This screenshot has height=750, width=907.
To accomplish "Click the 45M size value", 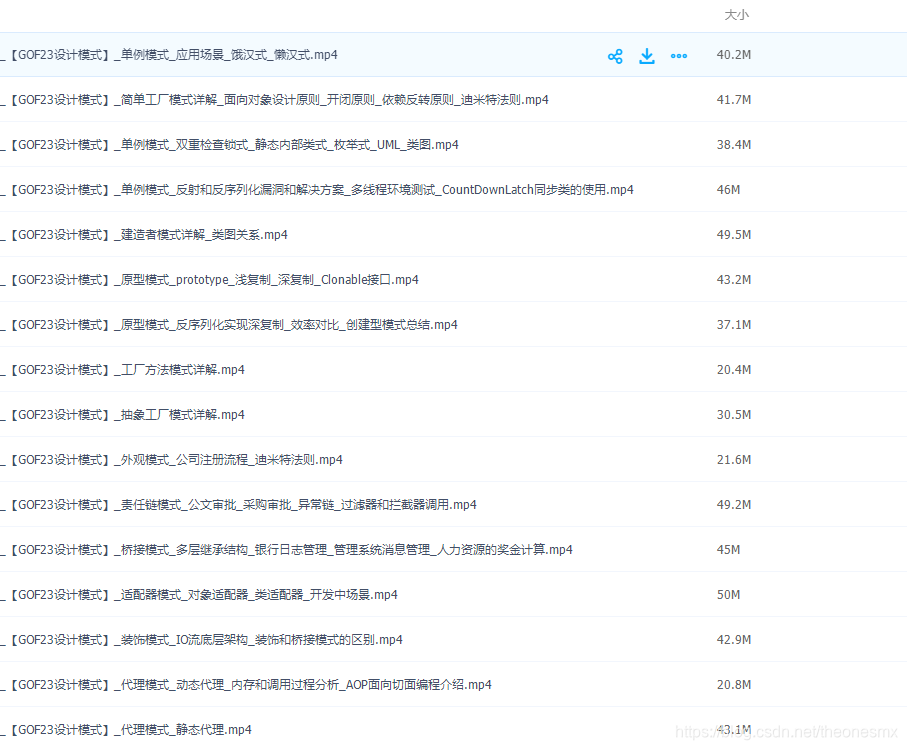I will [728, 551].
